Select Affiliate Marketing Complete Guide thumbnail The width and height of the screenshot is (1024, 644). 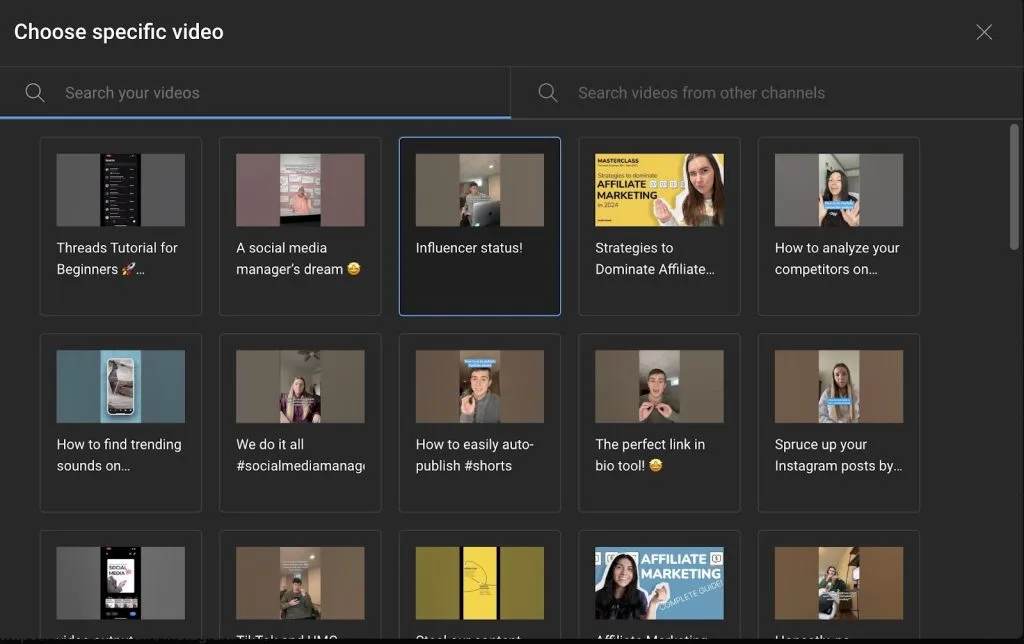pyautogui.click(x=660, y=583)
